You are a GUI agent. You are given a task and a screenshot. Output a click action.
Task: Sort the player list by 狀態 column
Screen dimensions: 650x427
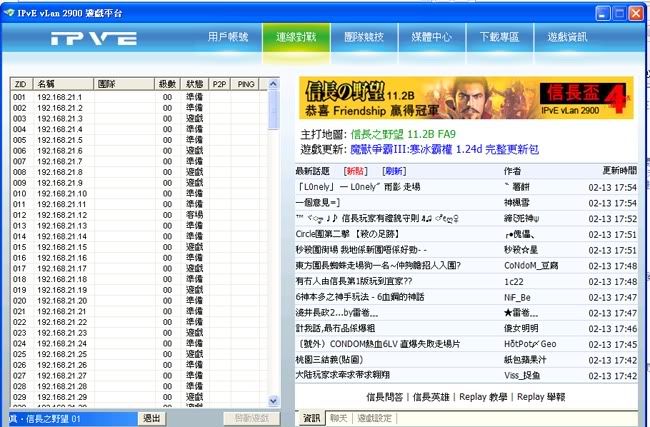point(194,84)
